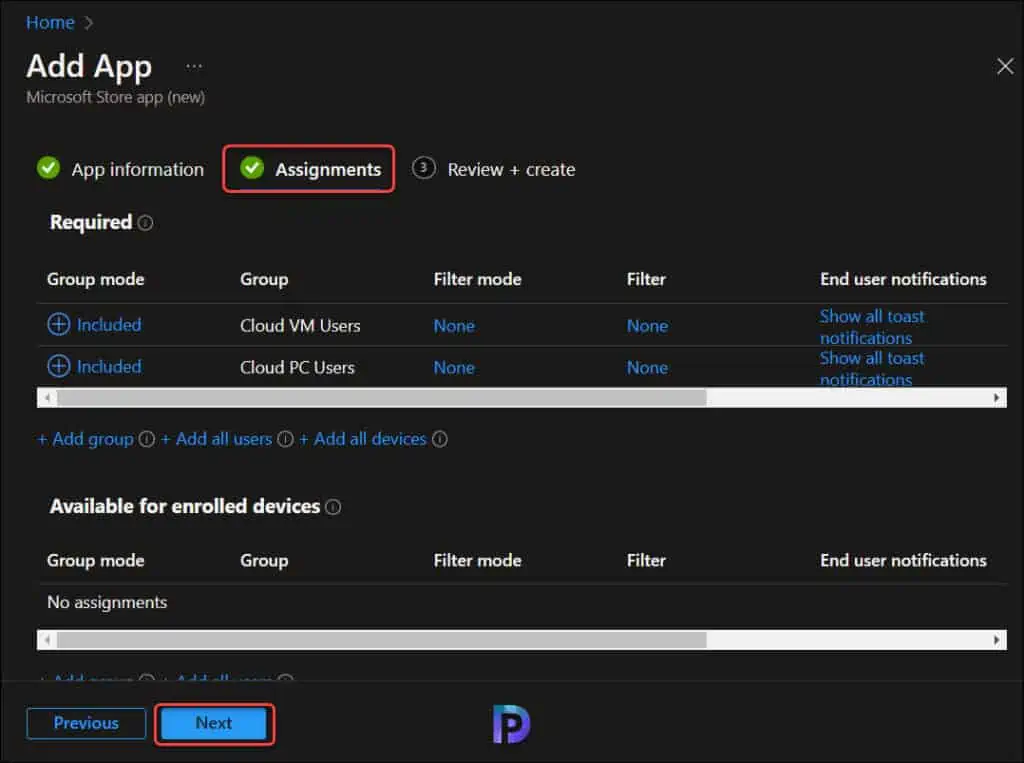Click Included link in Cloud PC Users row
1024x763 pixels.
tap(108, 366)
